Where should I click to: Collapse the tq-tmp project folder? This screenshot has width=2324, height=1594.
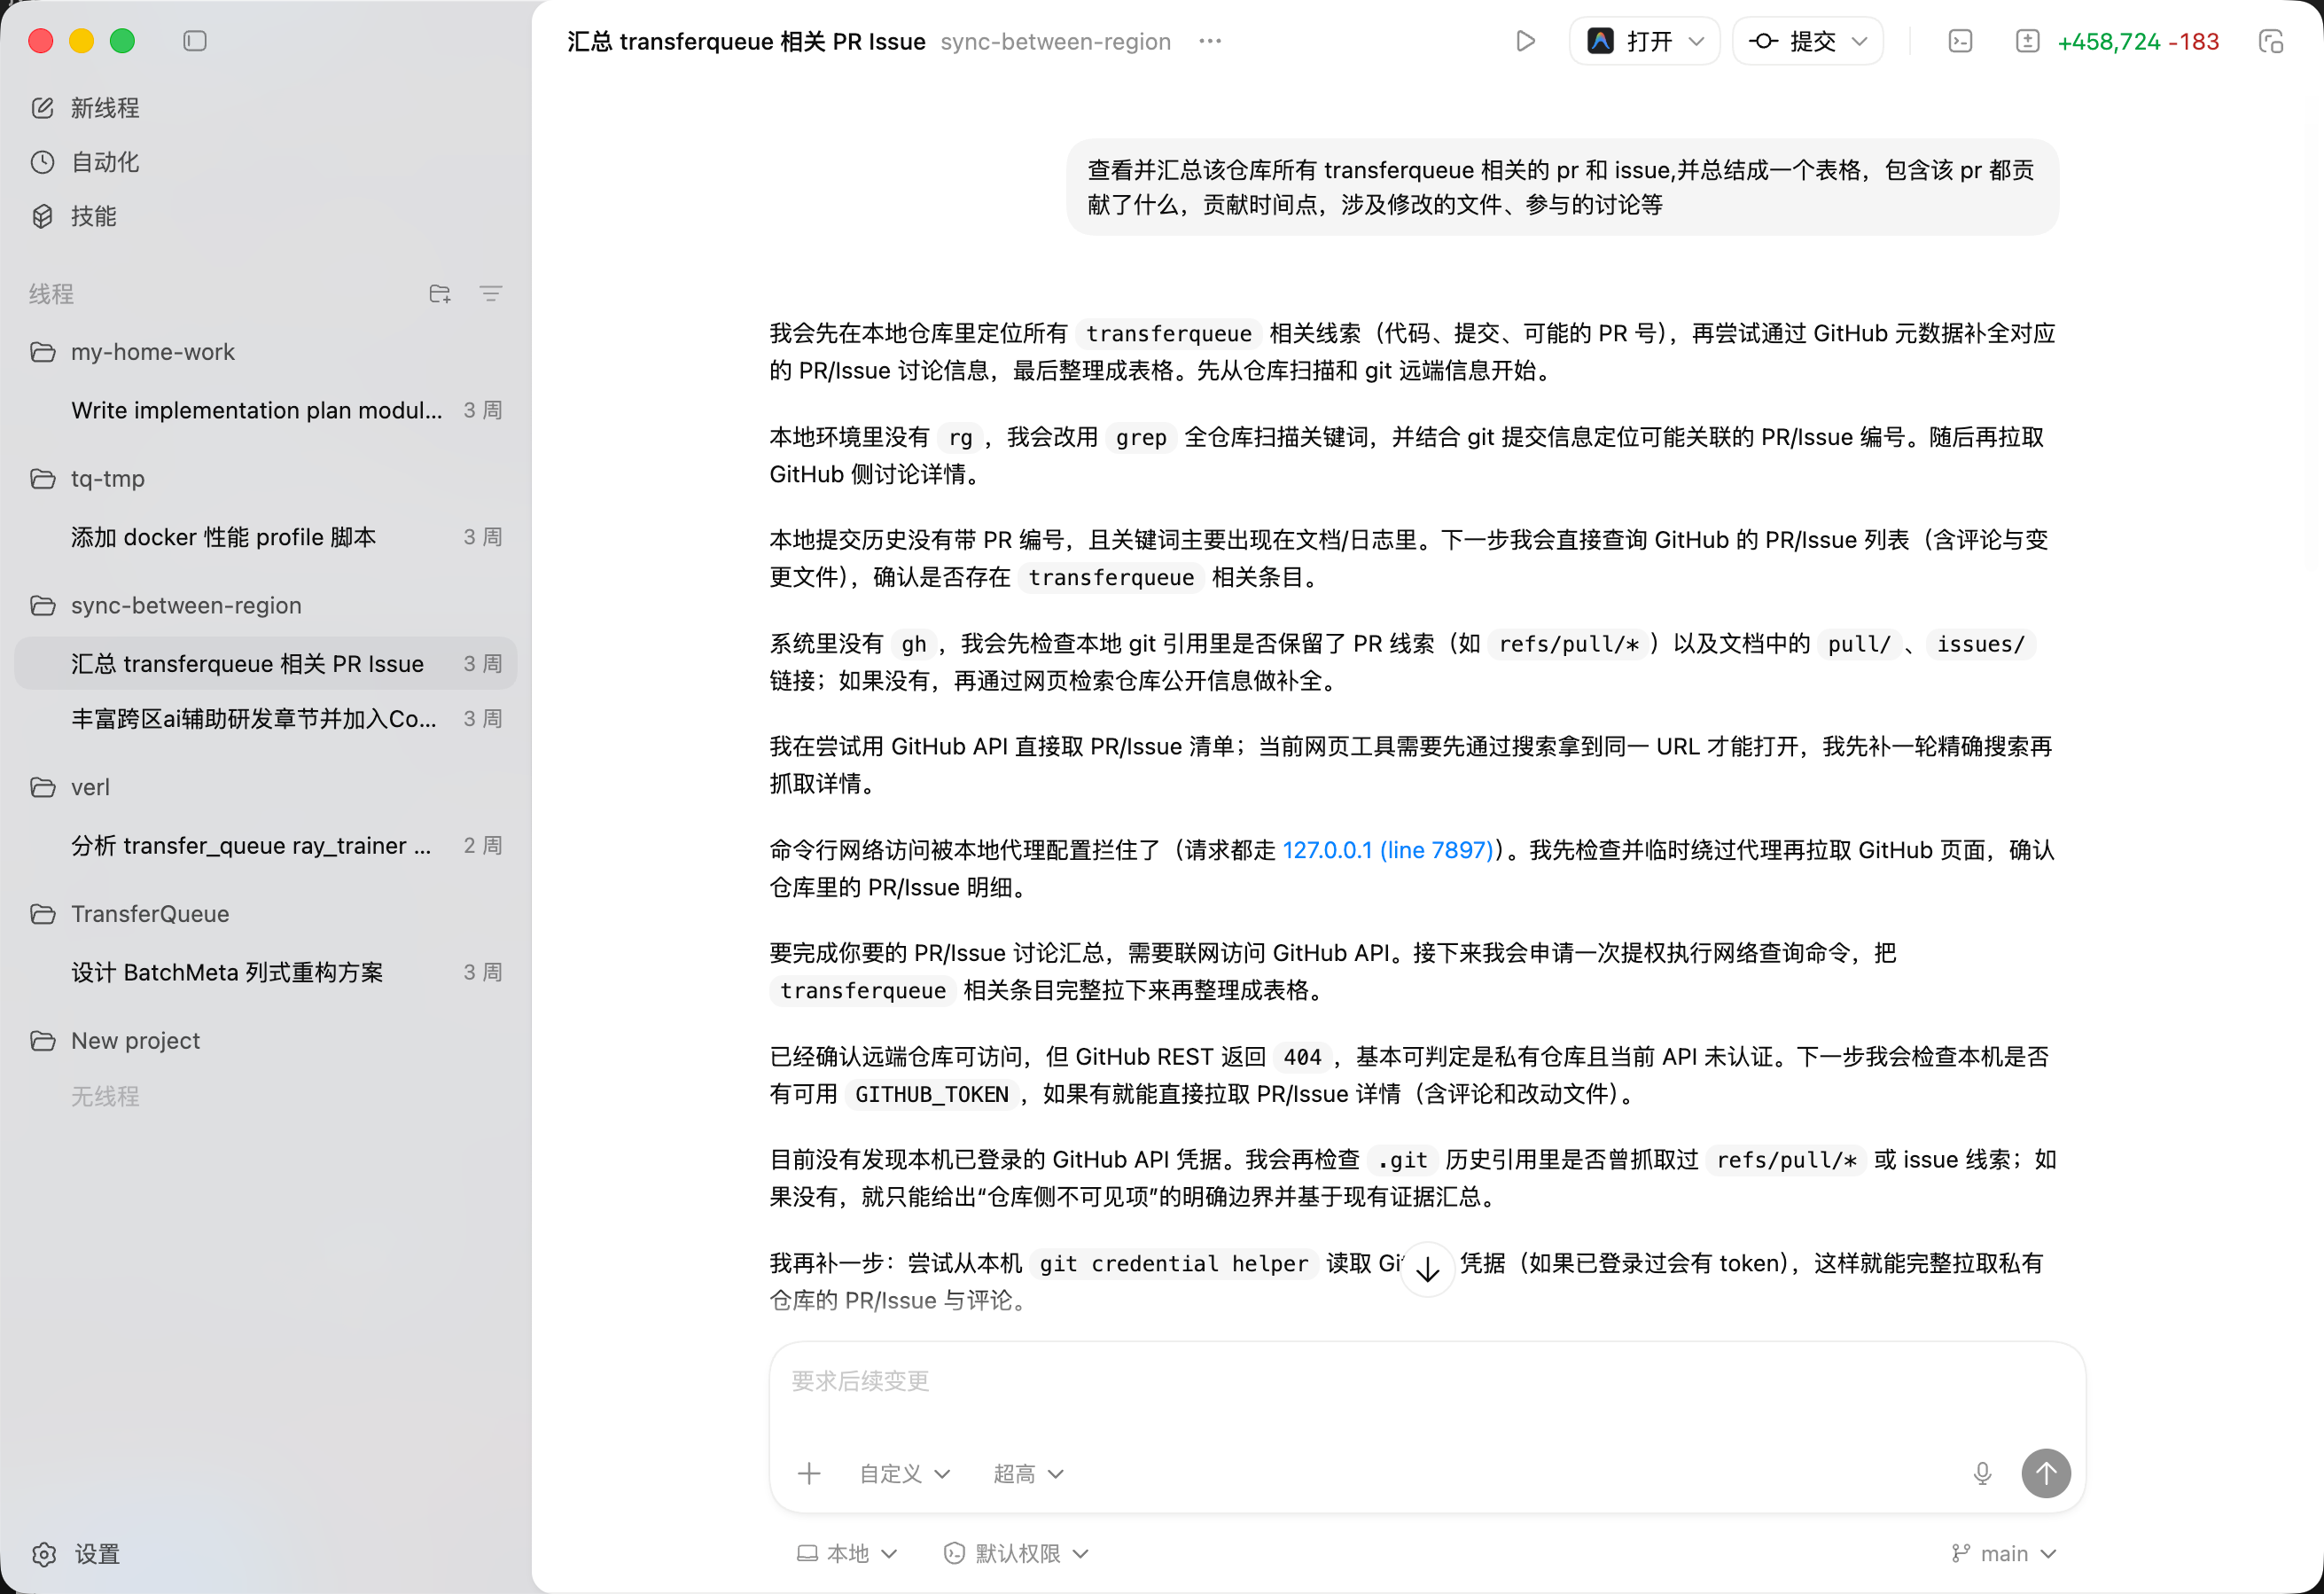(x=108, y=478)
